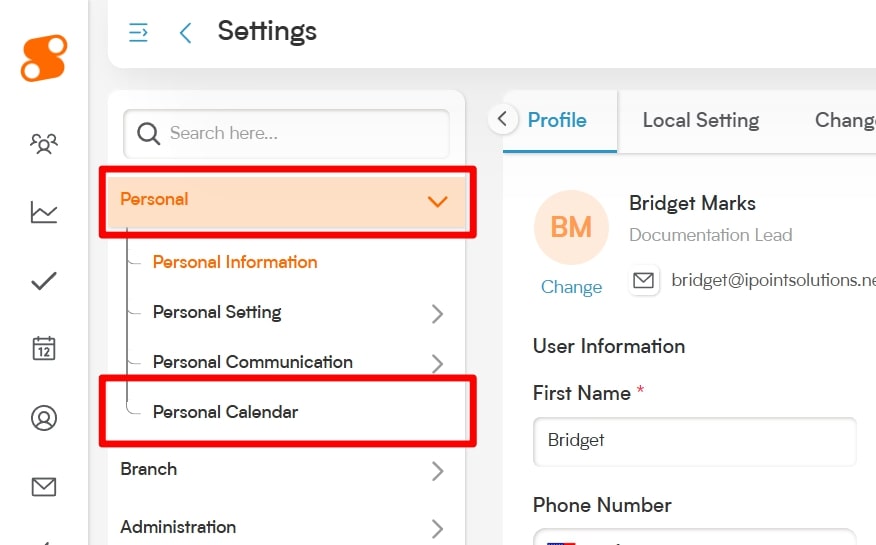The width and height of the screenshot is (876, 545).
Task: Select Personal Information in settings tree
Action: pos(235,262)
